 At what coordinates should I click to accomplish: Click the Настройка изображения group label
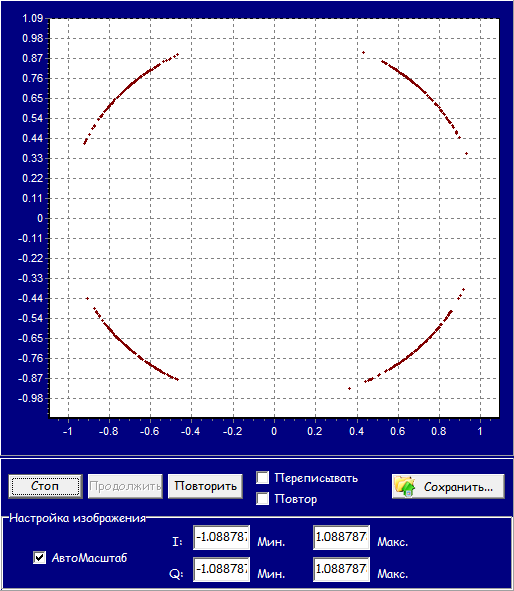pos(78,518)
